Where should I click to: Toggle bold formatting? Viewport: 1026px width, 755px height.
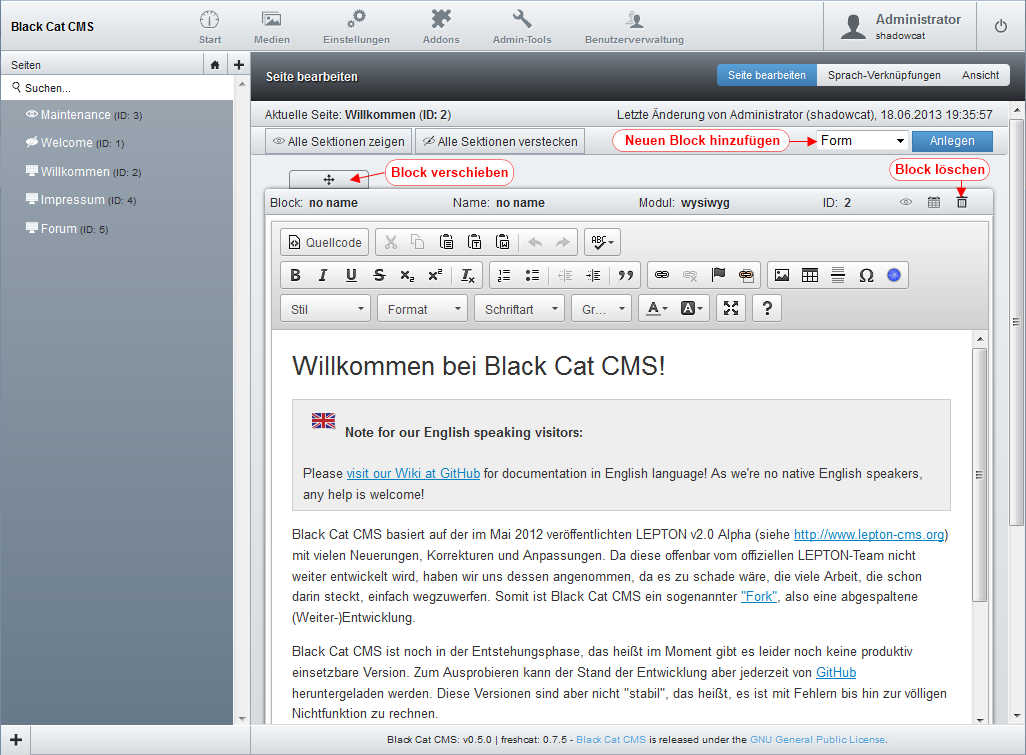click(295, 275)
